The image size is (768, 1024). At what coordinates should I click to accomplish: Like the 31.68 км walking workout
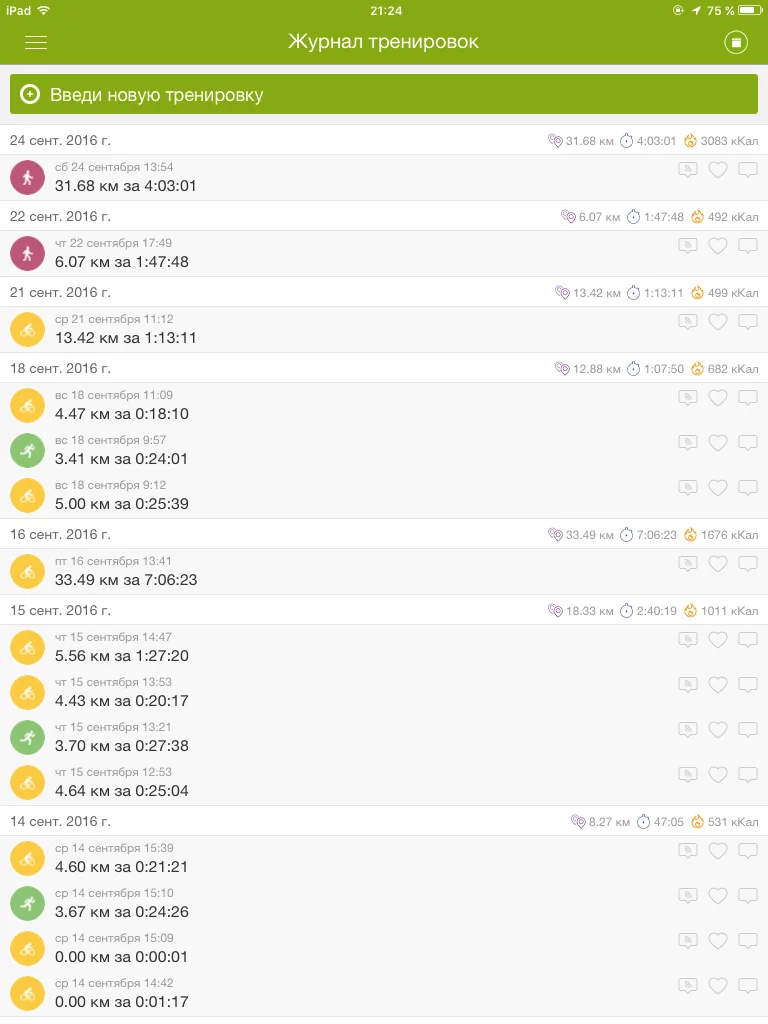coord(717,170)
